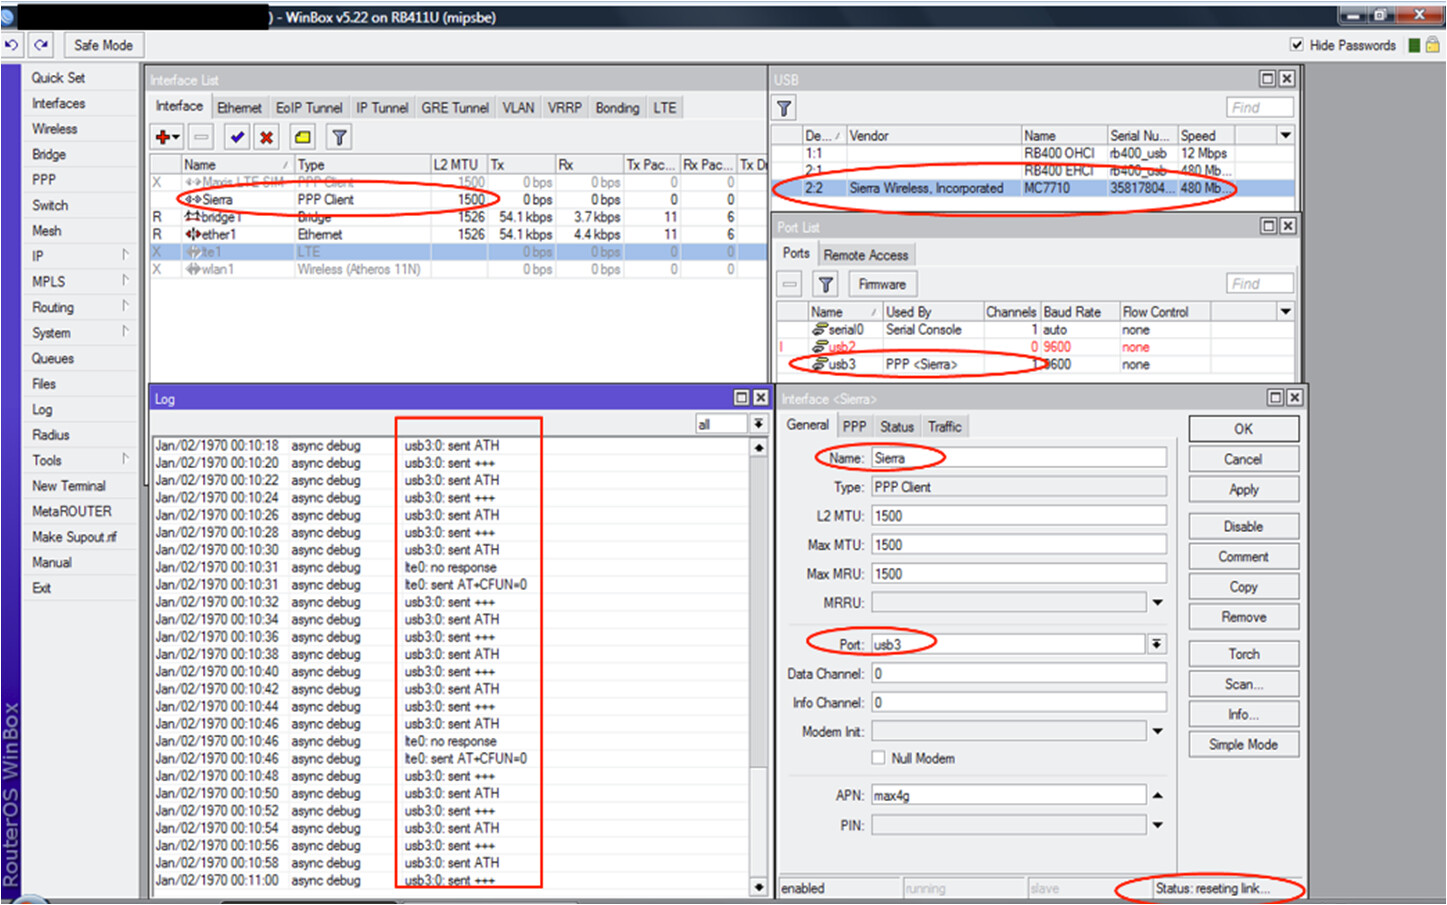
Task: Click the Firmware button in Port List
Action: (x=882, y=285)
